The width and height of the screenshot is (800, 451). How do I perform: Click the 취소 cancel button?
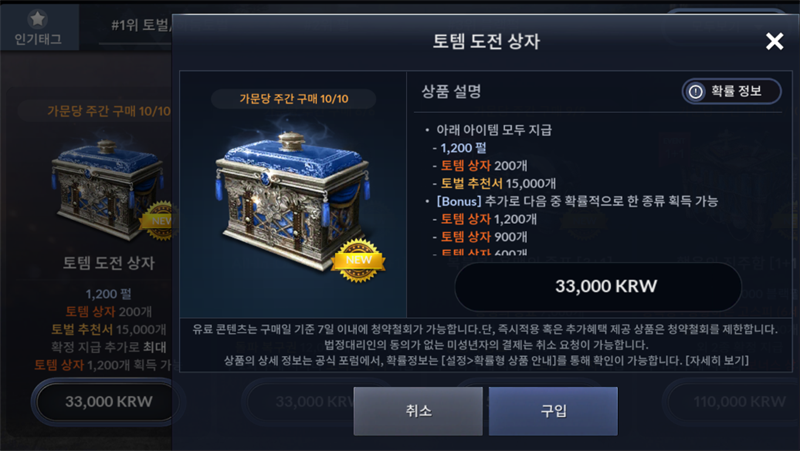[x=418, y=411]
